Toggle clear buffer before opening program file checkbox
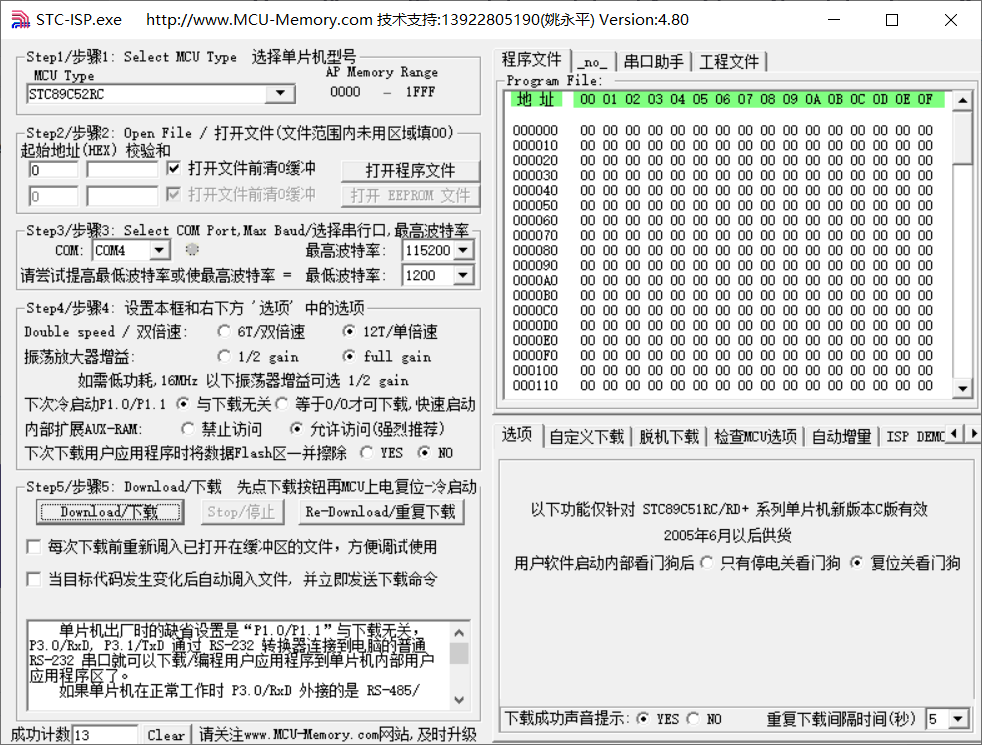 pyautogui.click(x=173, y=168)
